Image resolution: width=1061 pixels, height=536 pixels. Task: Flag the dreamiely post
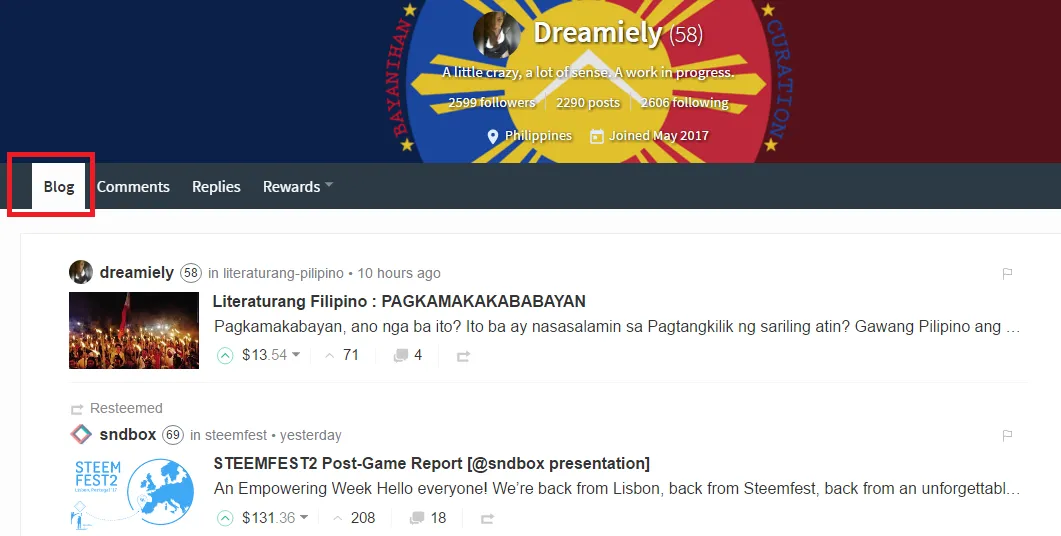1007,273
